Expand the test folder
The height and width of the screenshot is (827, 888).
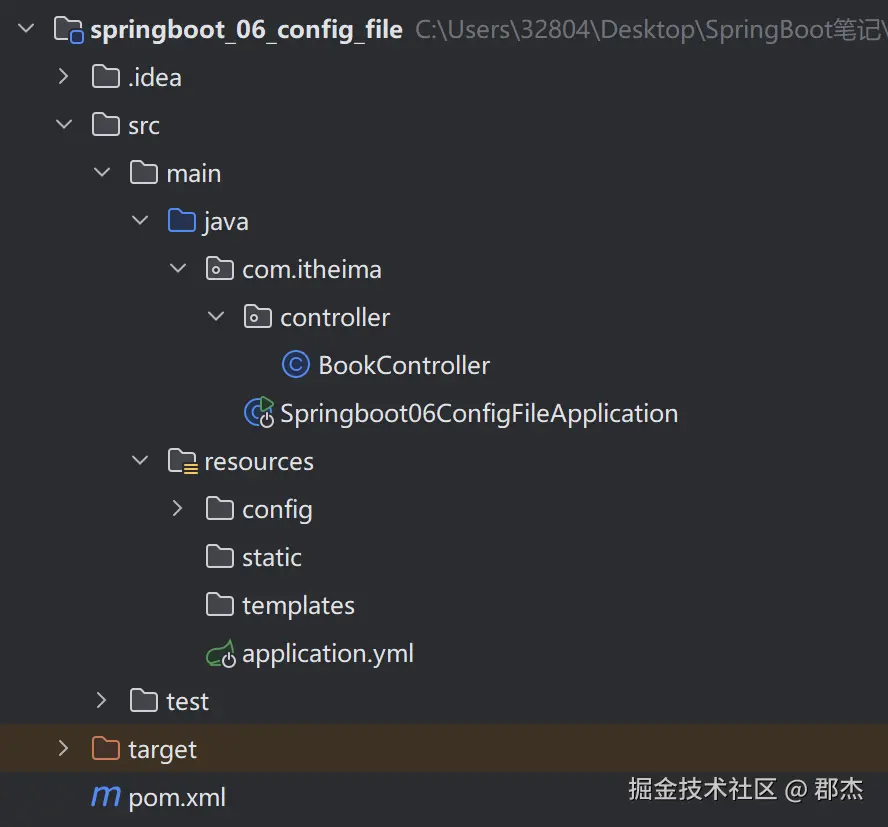pyautogui.click(x=102, y=701)
